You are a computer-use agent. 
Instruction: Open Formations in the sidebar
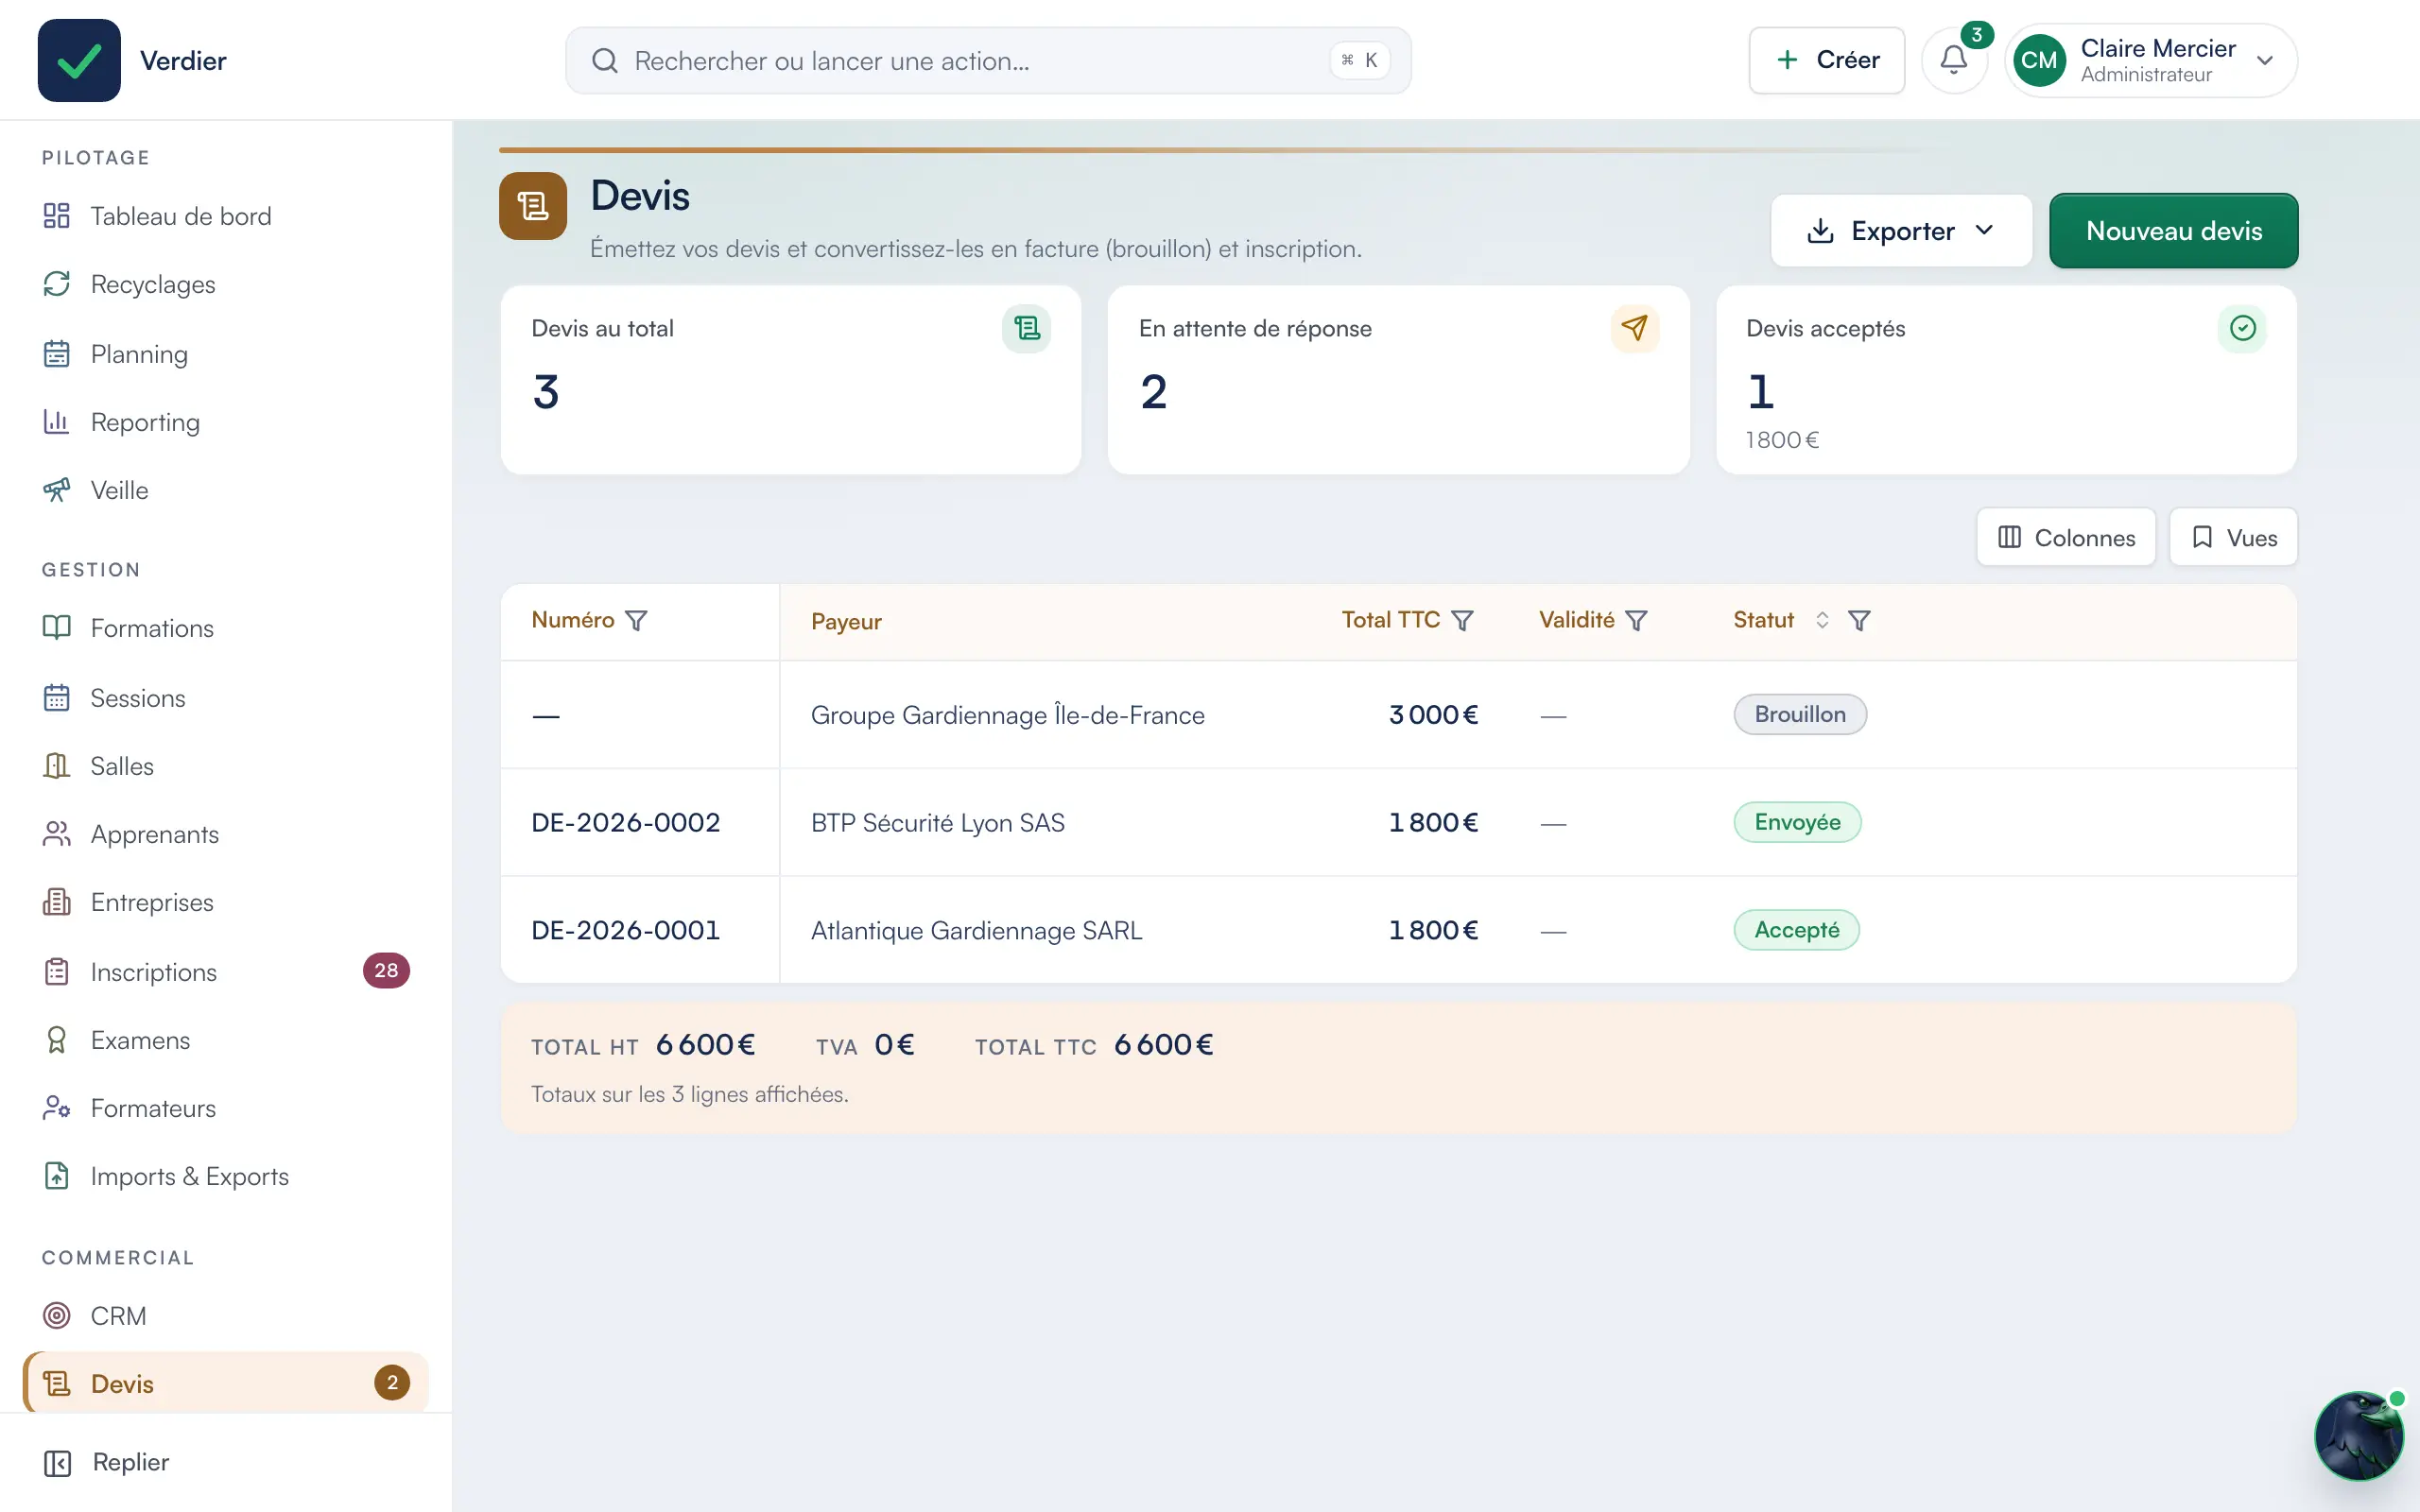coord(226,628)
